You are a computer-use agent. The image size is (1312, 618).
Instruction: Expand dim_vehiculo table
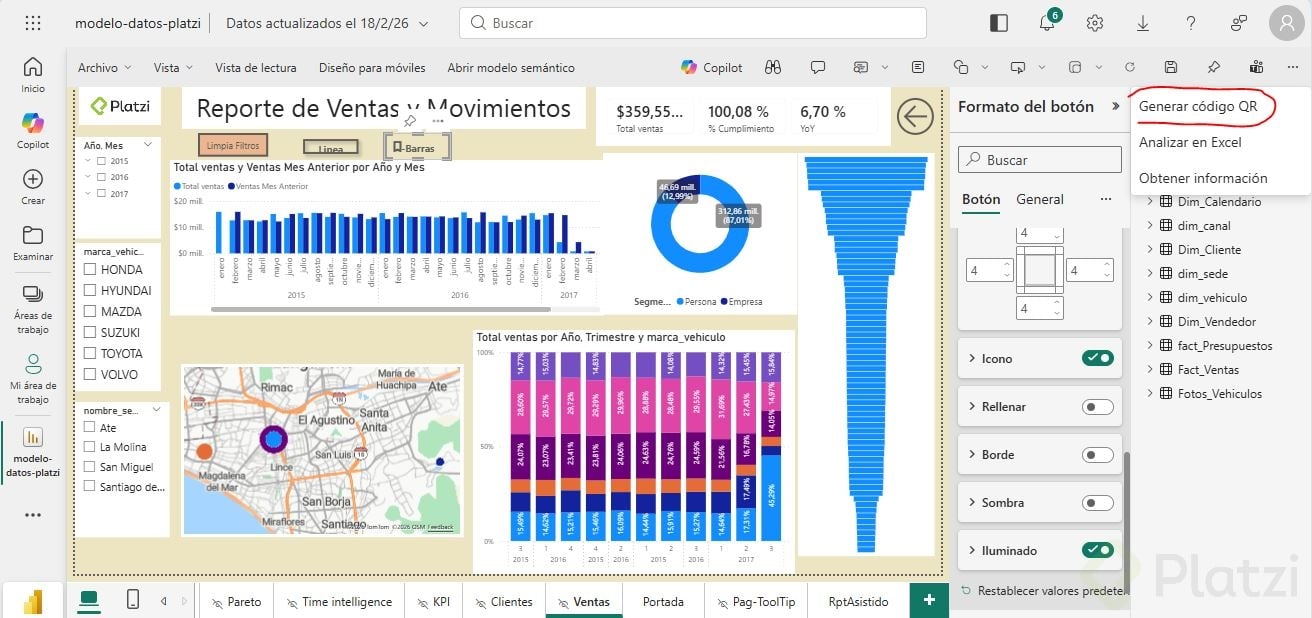tap(1150, 298)
